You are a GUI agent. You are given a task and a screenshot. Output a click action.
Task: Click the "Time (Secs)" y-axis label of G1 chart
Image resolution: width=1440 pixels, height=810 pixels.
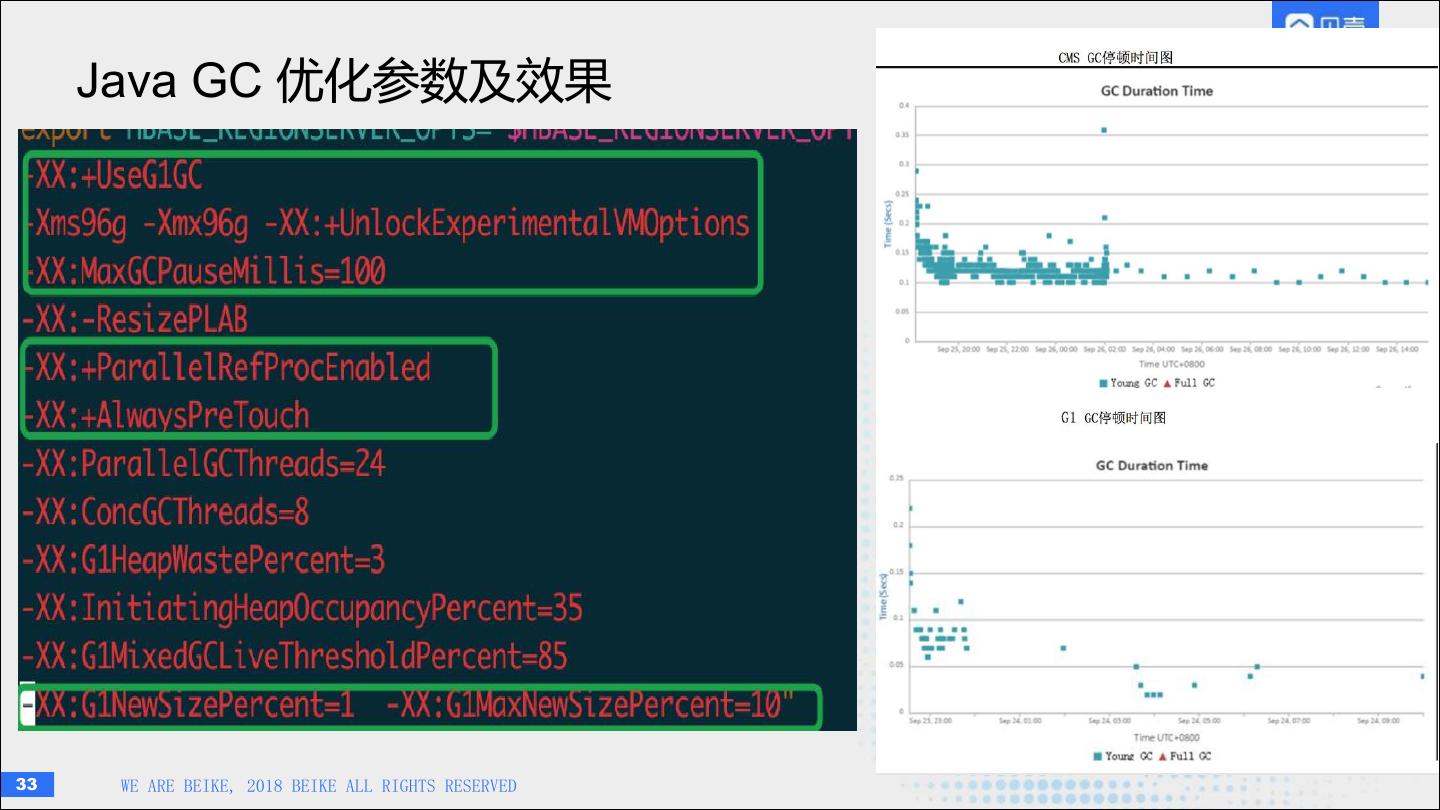883,595
